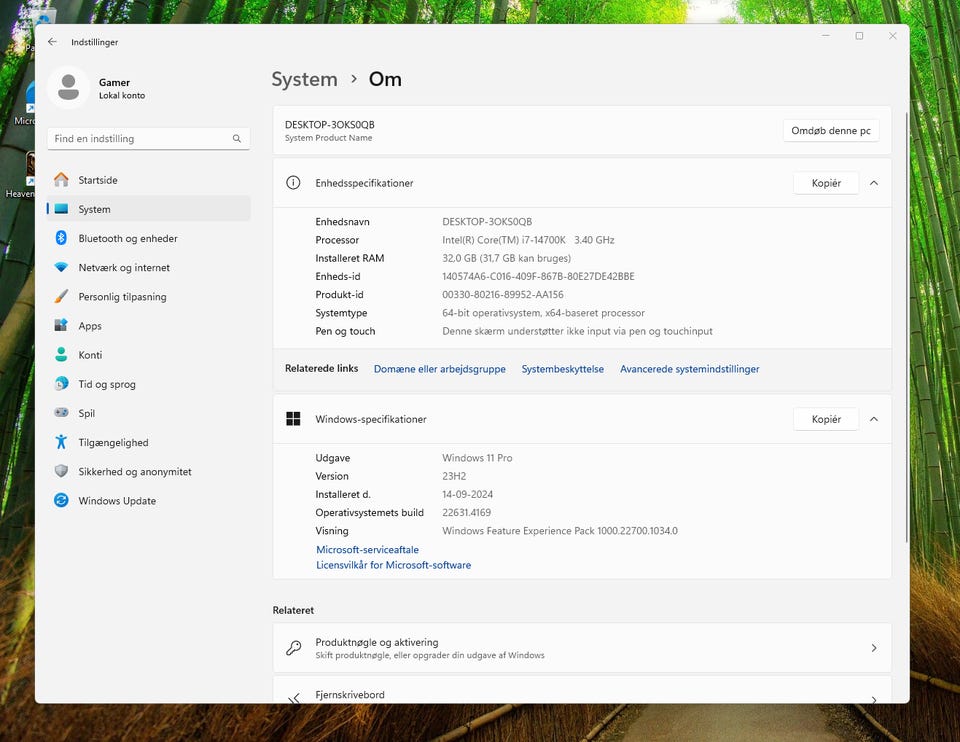Viewport: 960px width, 742px height.
Task: Select the Personlig tilpasning brush icon
Action: (62, 297)
